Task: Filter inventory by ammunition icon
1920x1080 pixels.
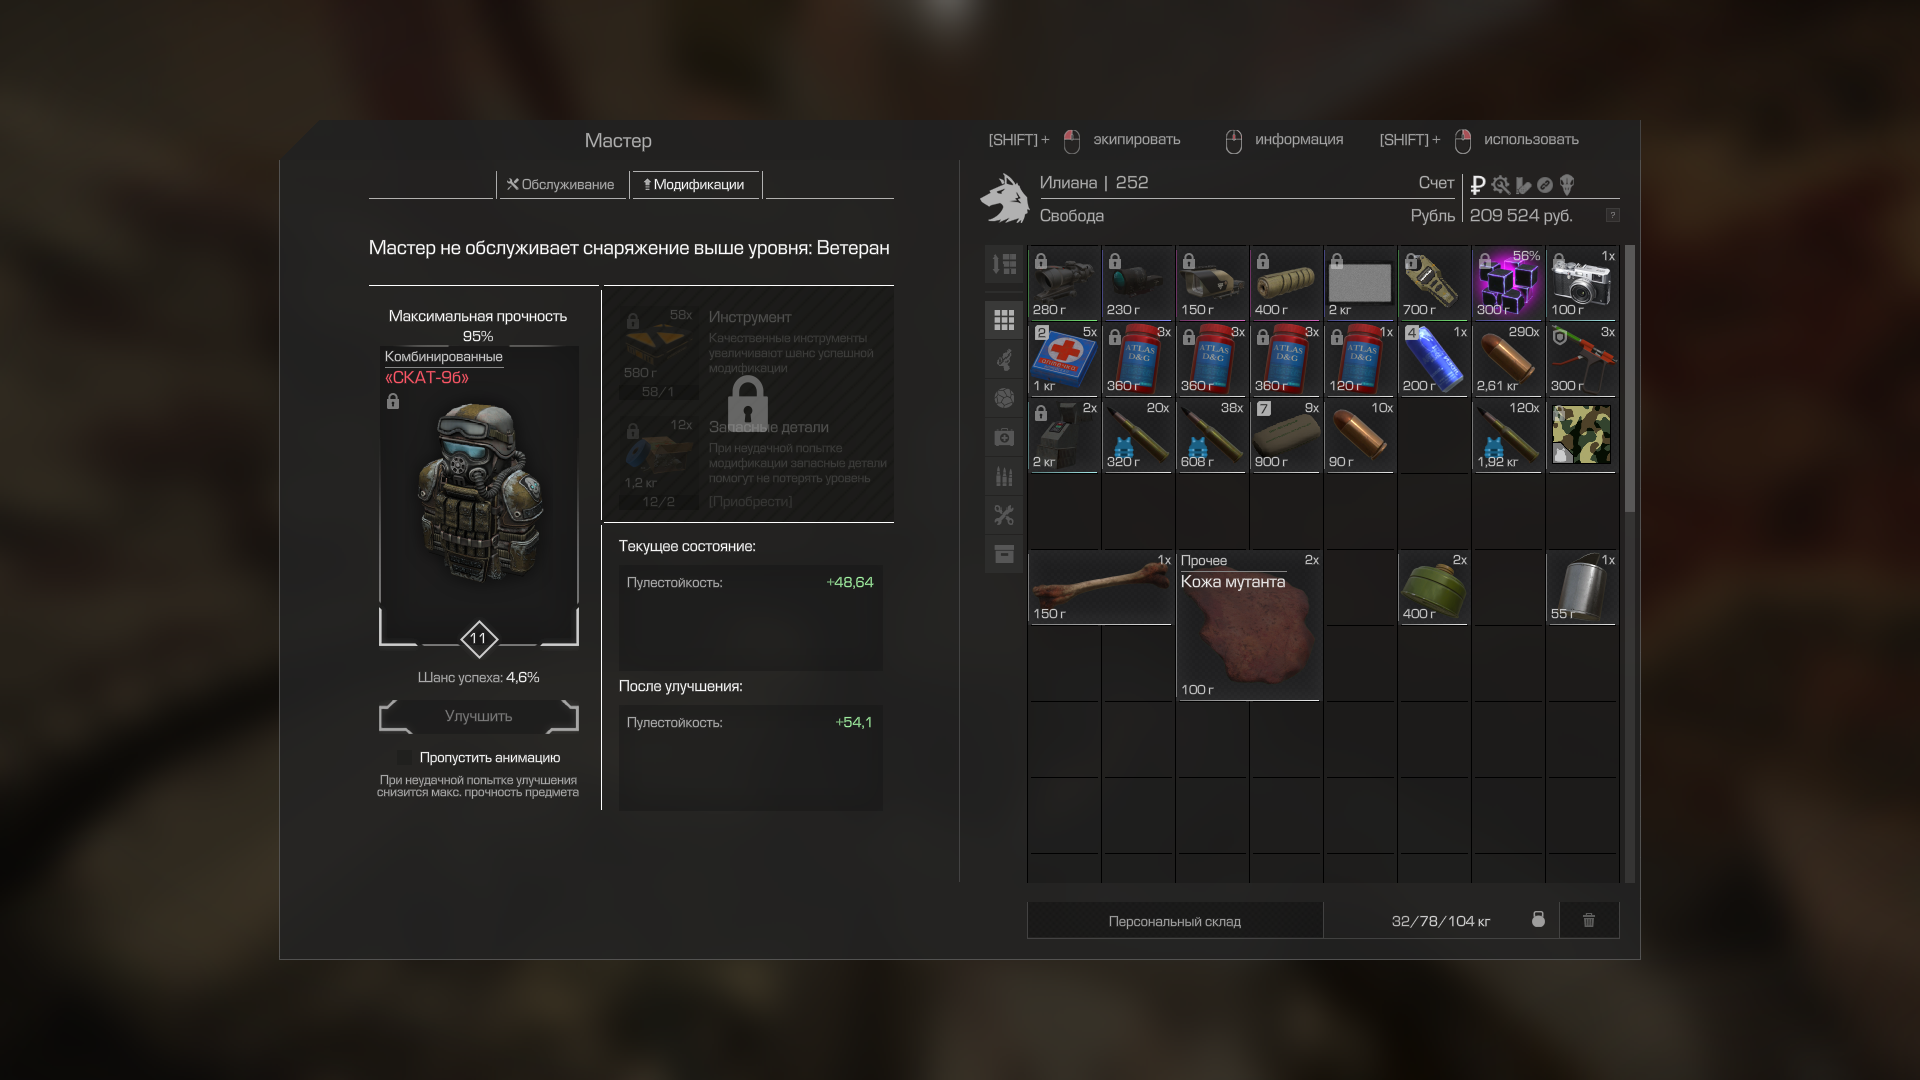Action: click(x=1004, y=476)
